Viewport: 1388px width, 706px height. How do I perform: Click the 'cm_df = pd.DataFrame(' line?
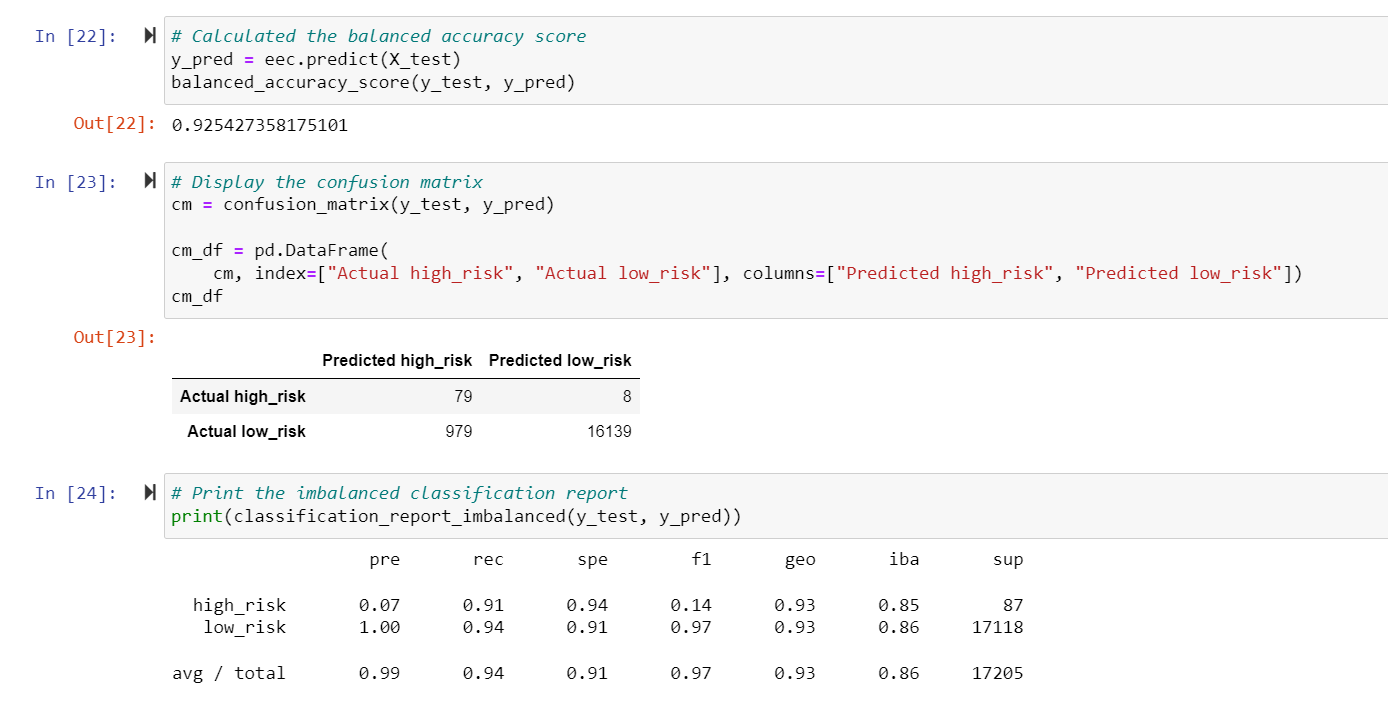coord(280,251)
